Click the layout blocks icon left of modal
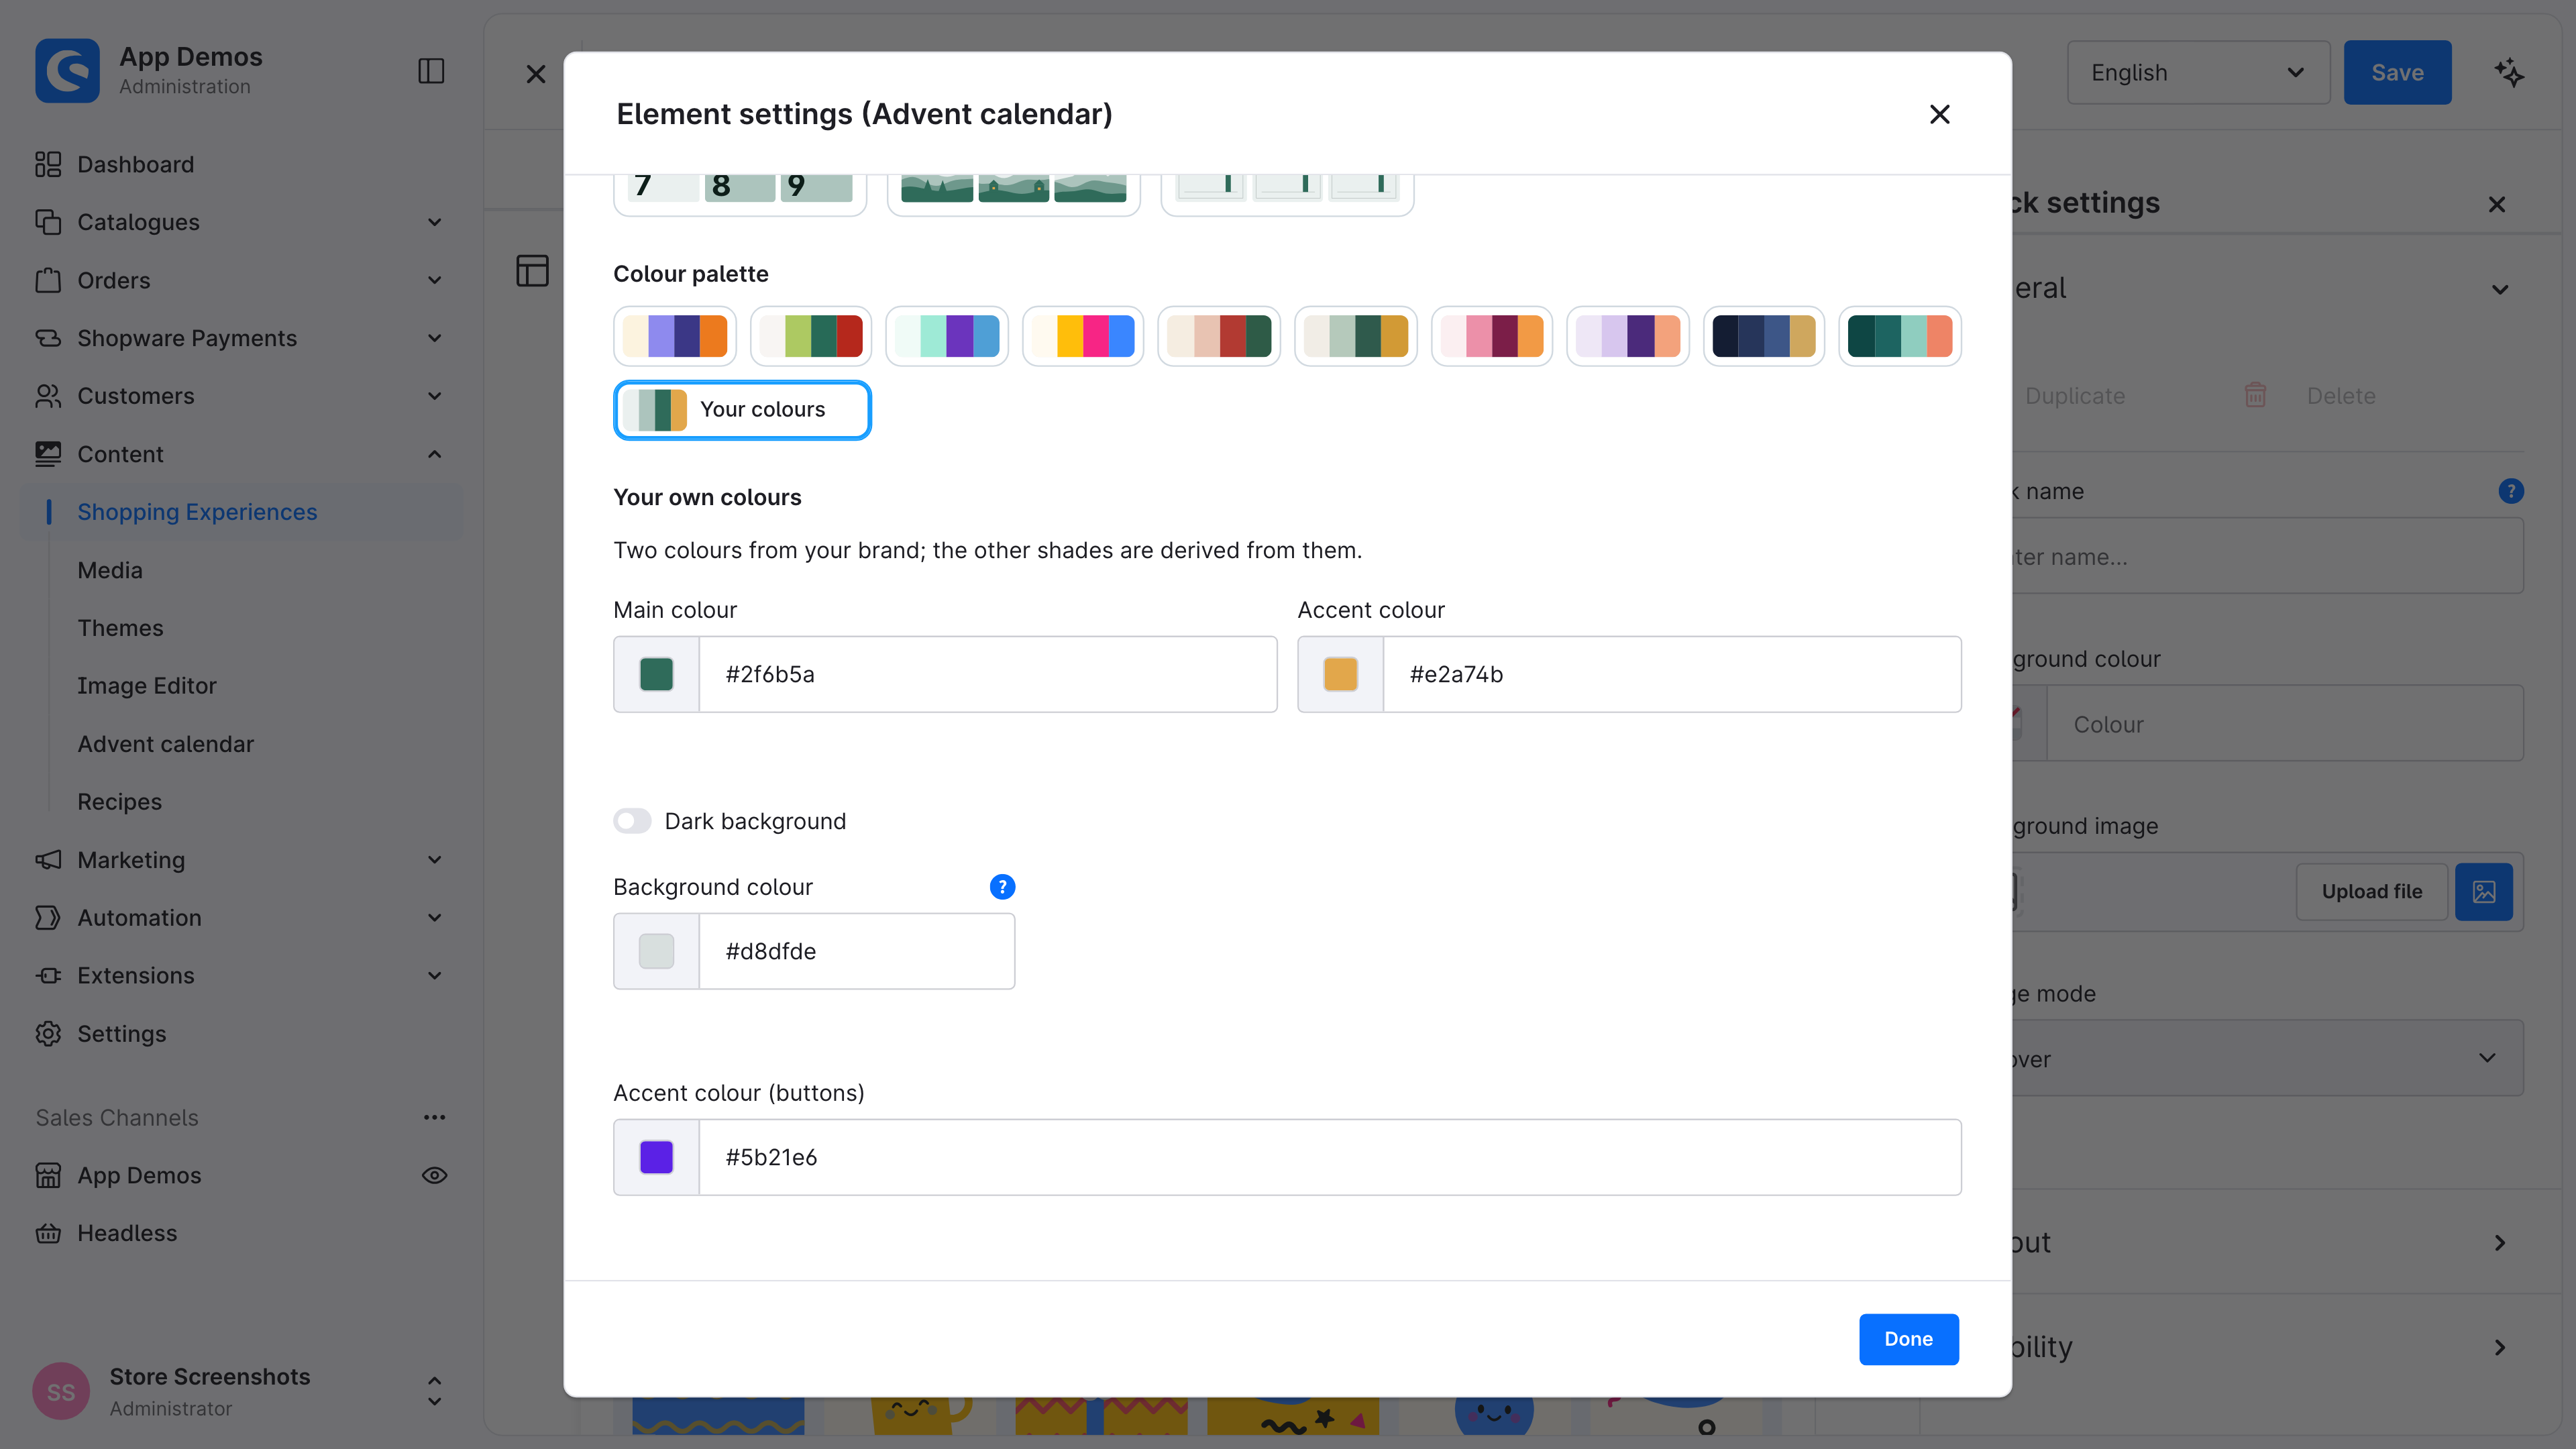Screen dimensions: 2576x1449 click(x=532, y=270)
